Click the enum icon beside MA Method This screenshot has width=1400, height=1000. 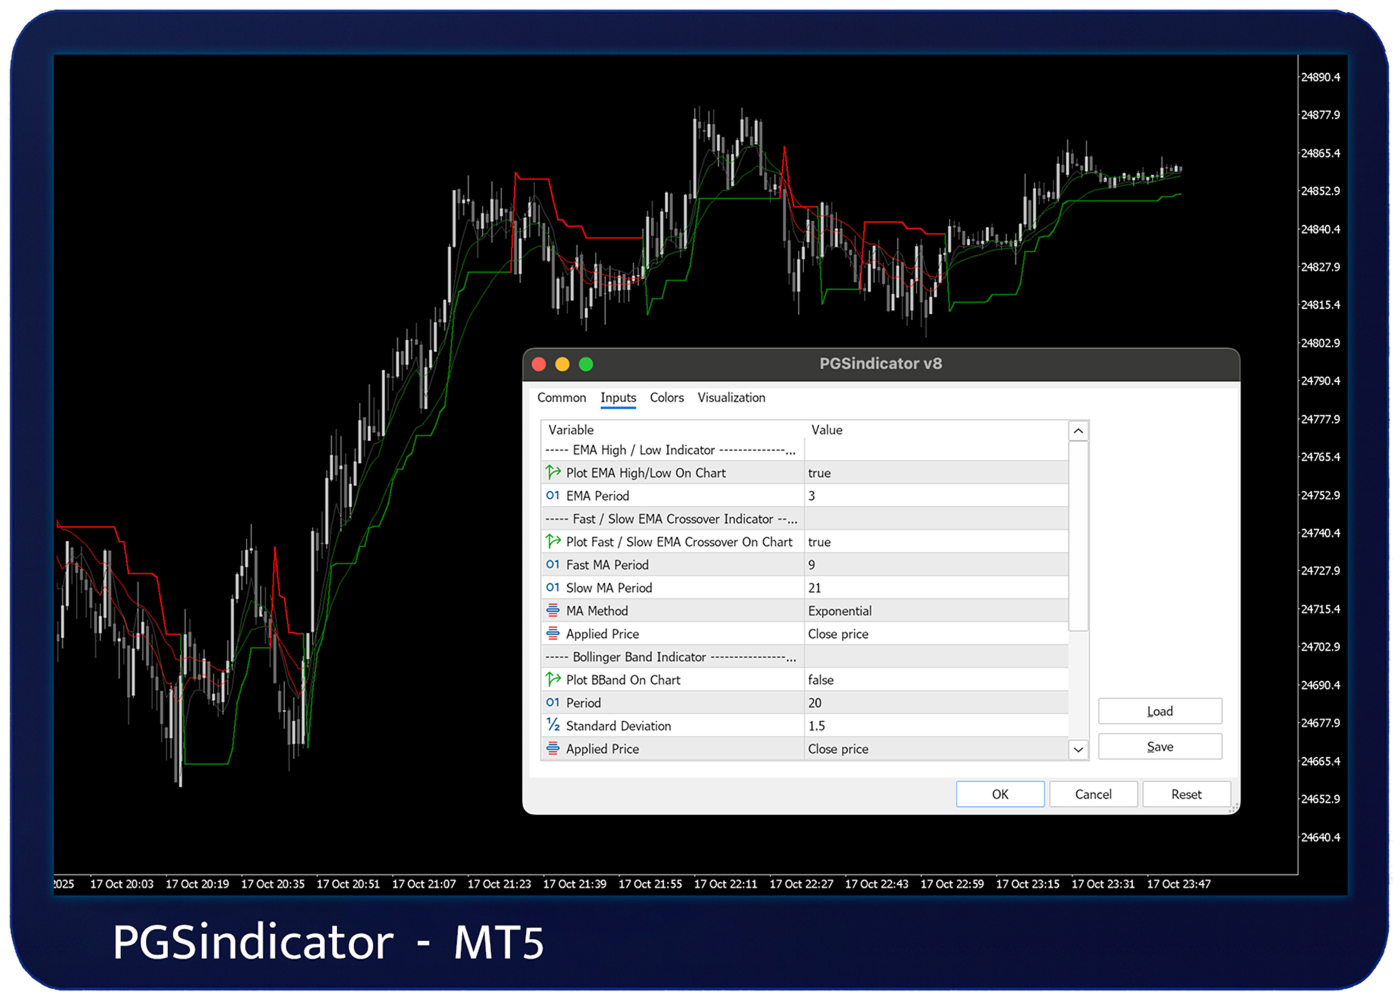coord(553,610)
